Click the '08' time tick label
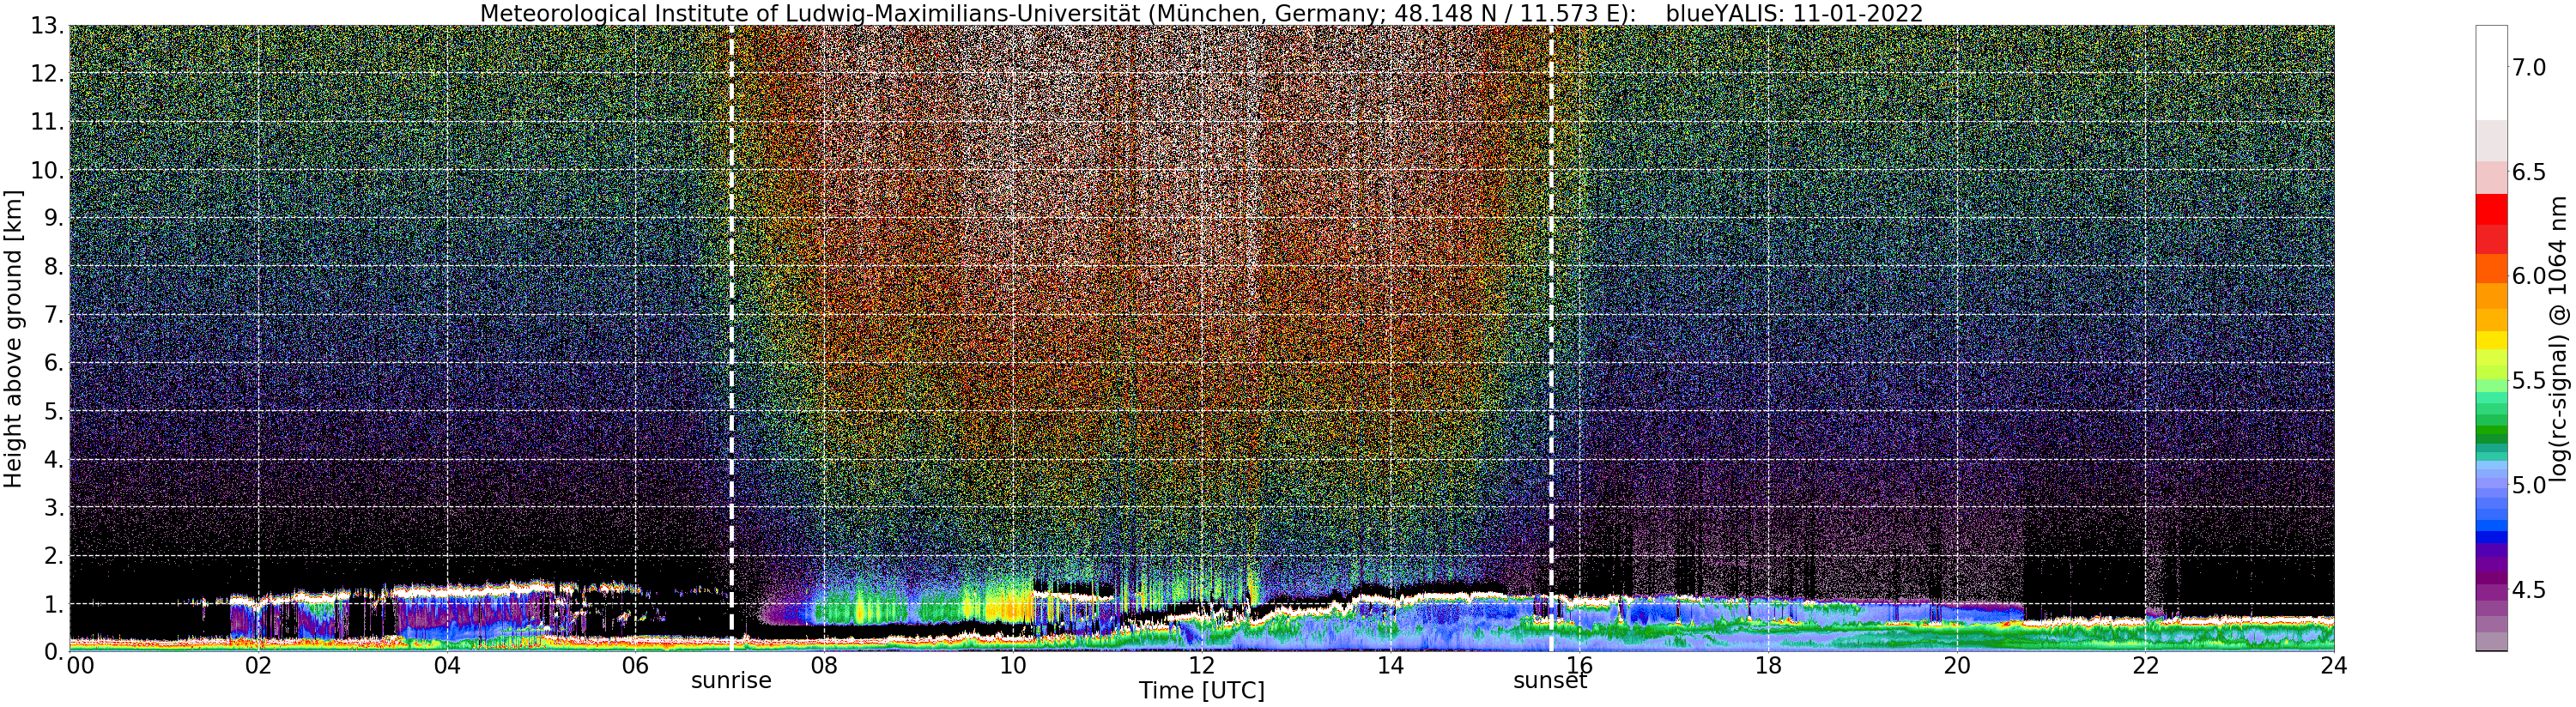2576x707 pixels. [x=824, y=665]
